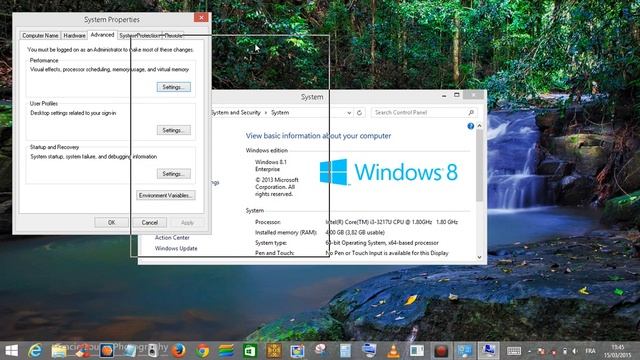640x360 pixels.
Task: Click the System window scroll down arrow
Action: pyautogui.click(x=480, y=257)
